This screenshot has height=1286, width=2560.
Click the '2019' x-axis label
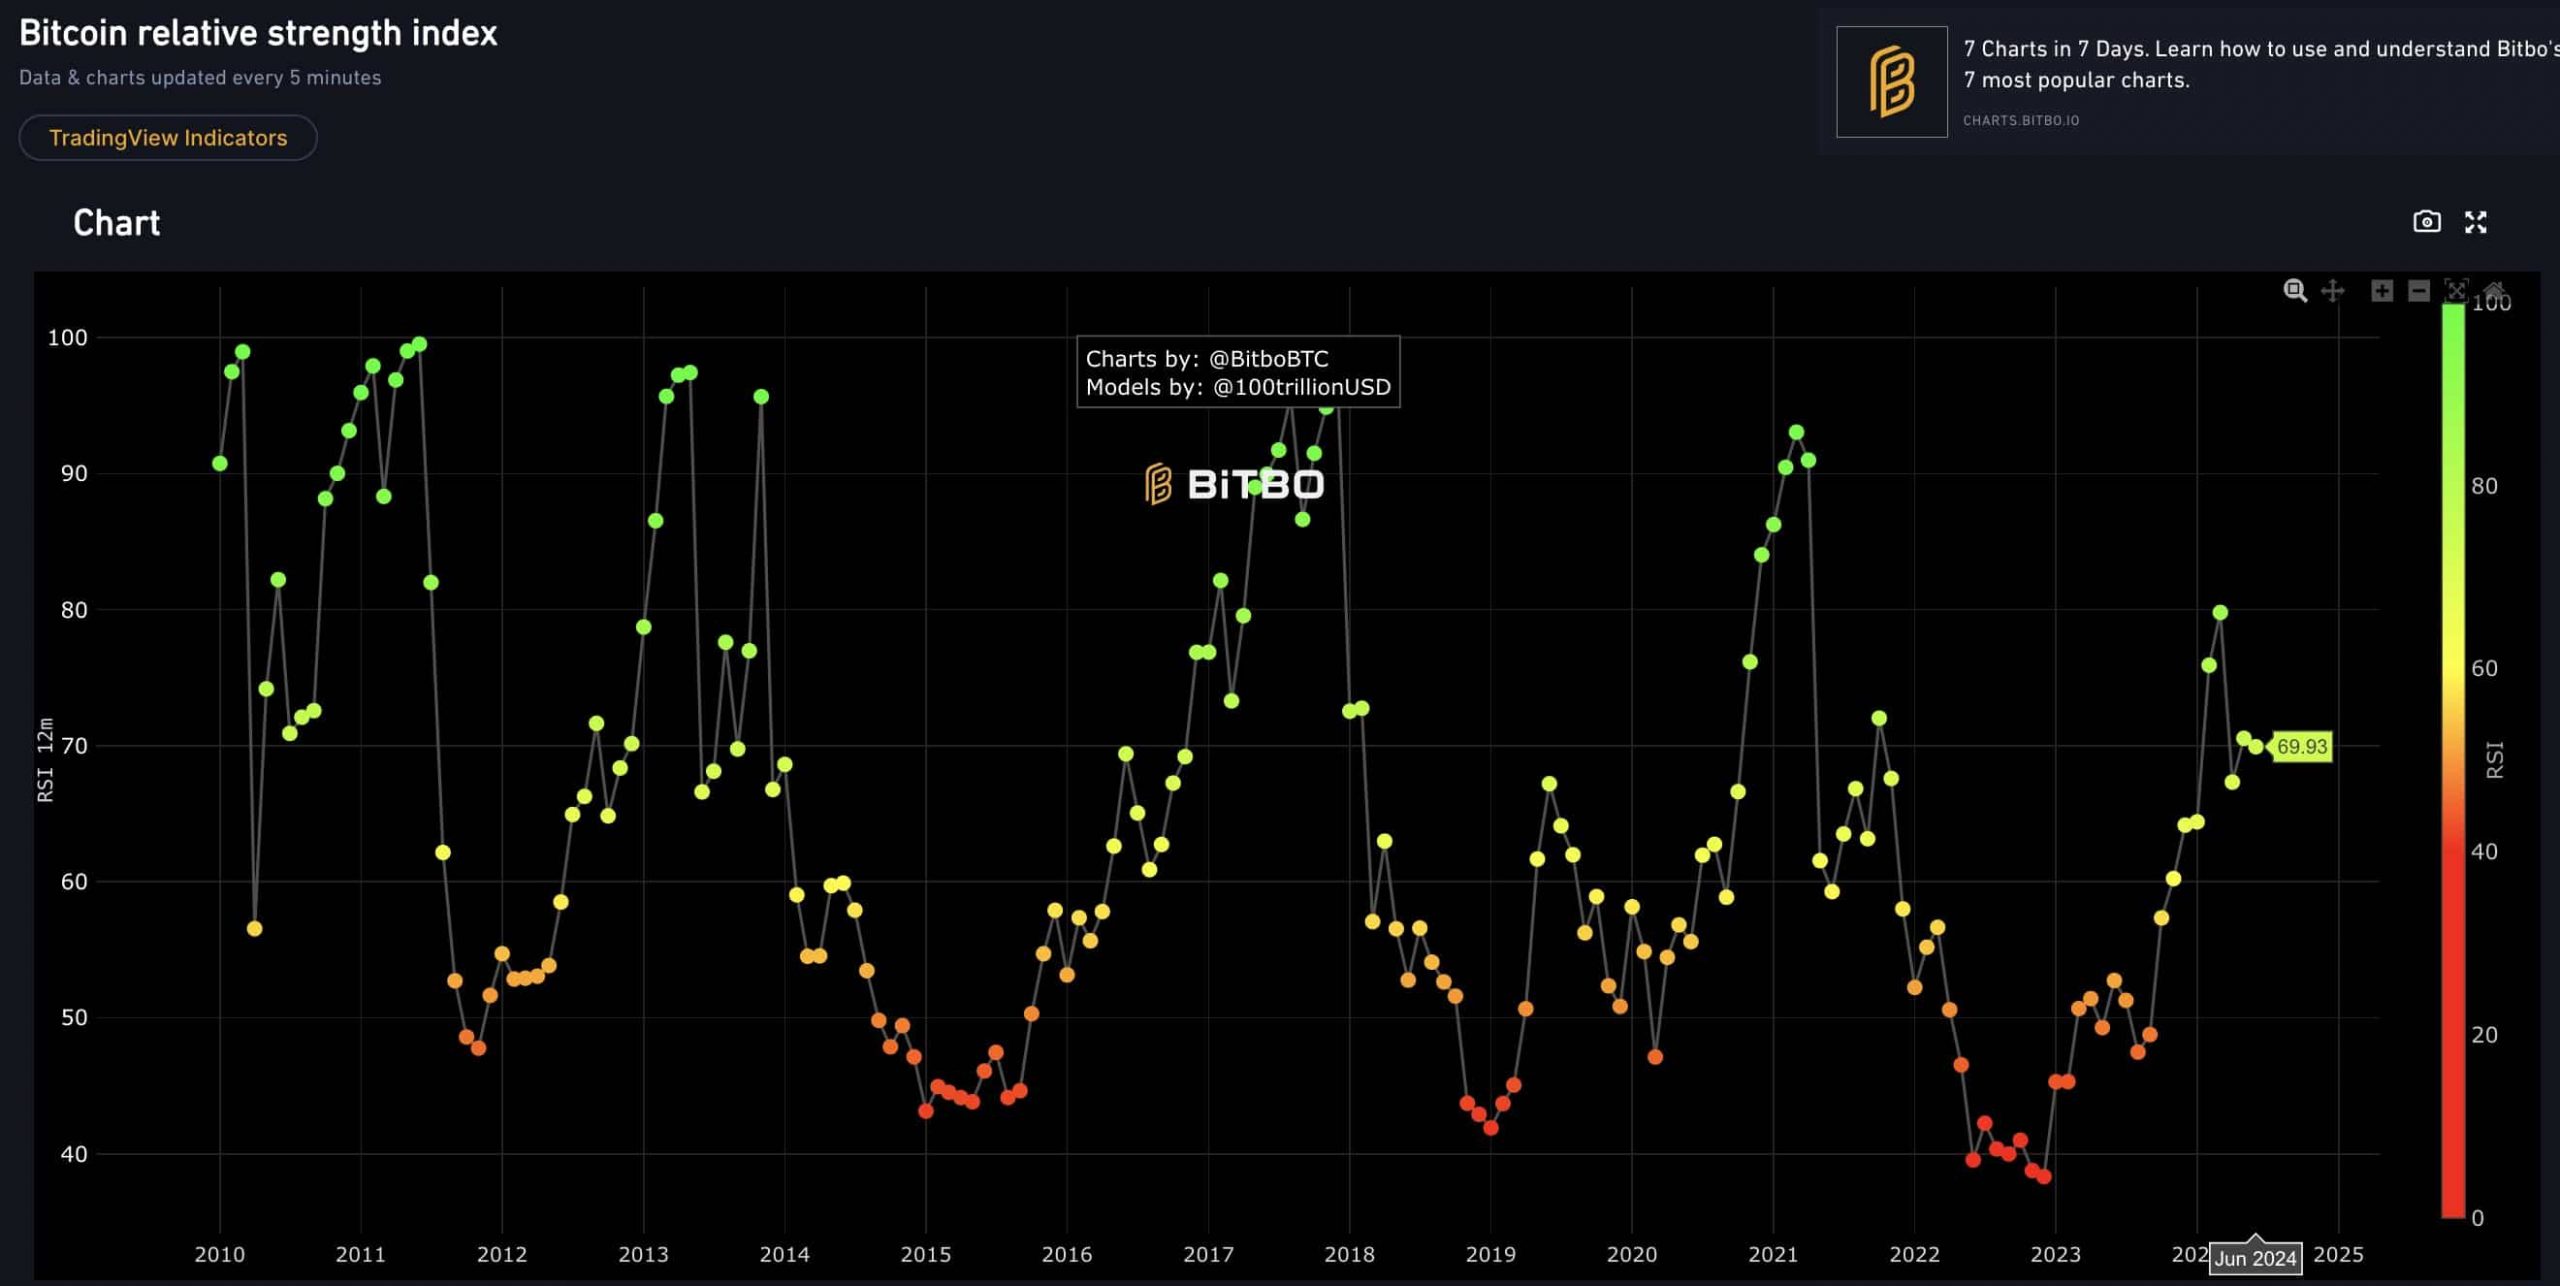coord(1491,1254)
